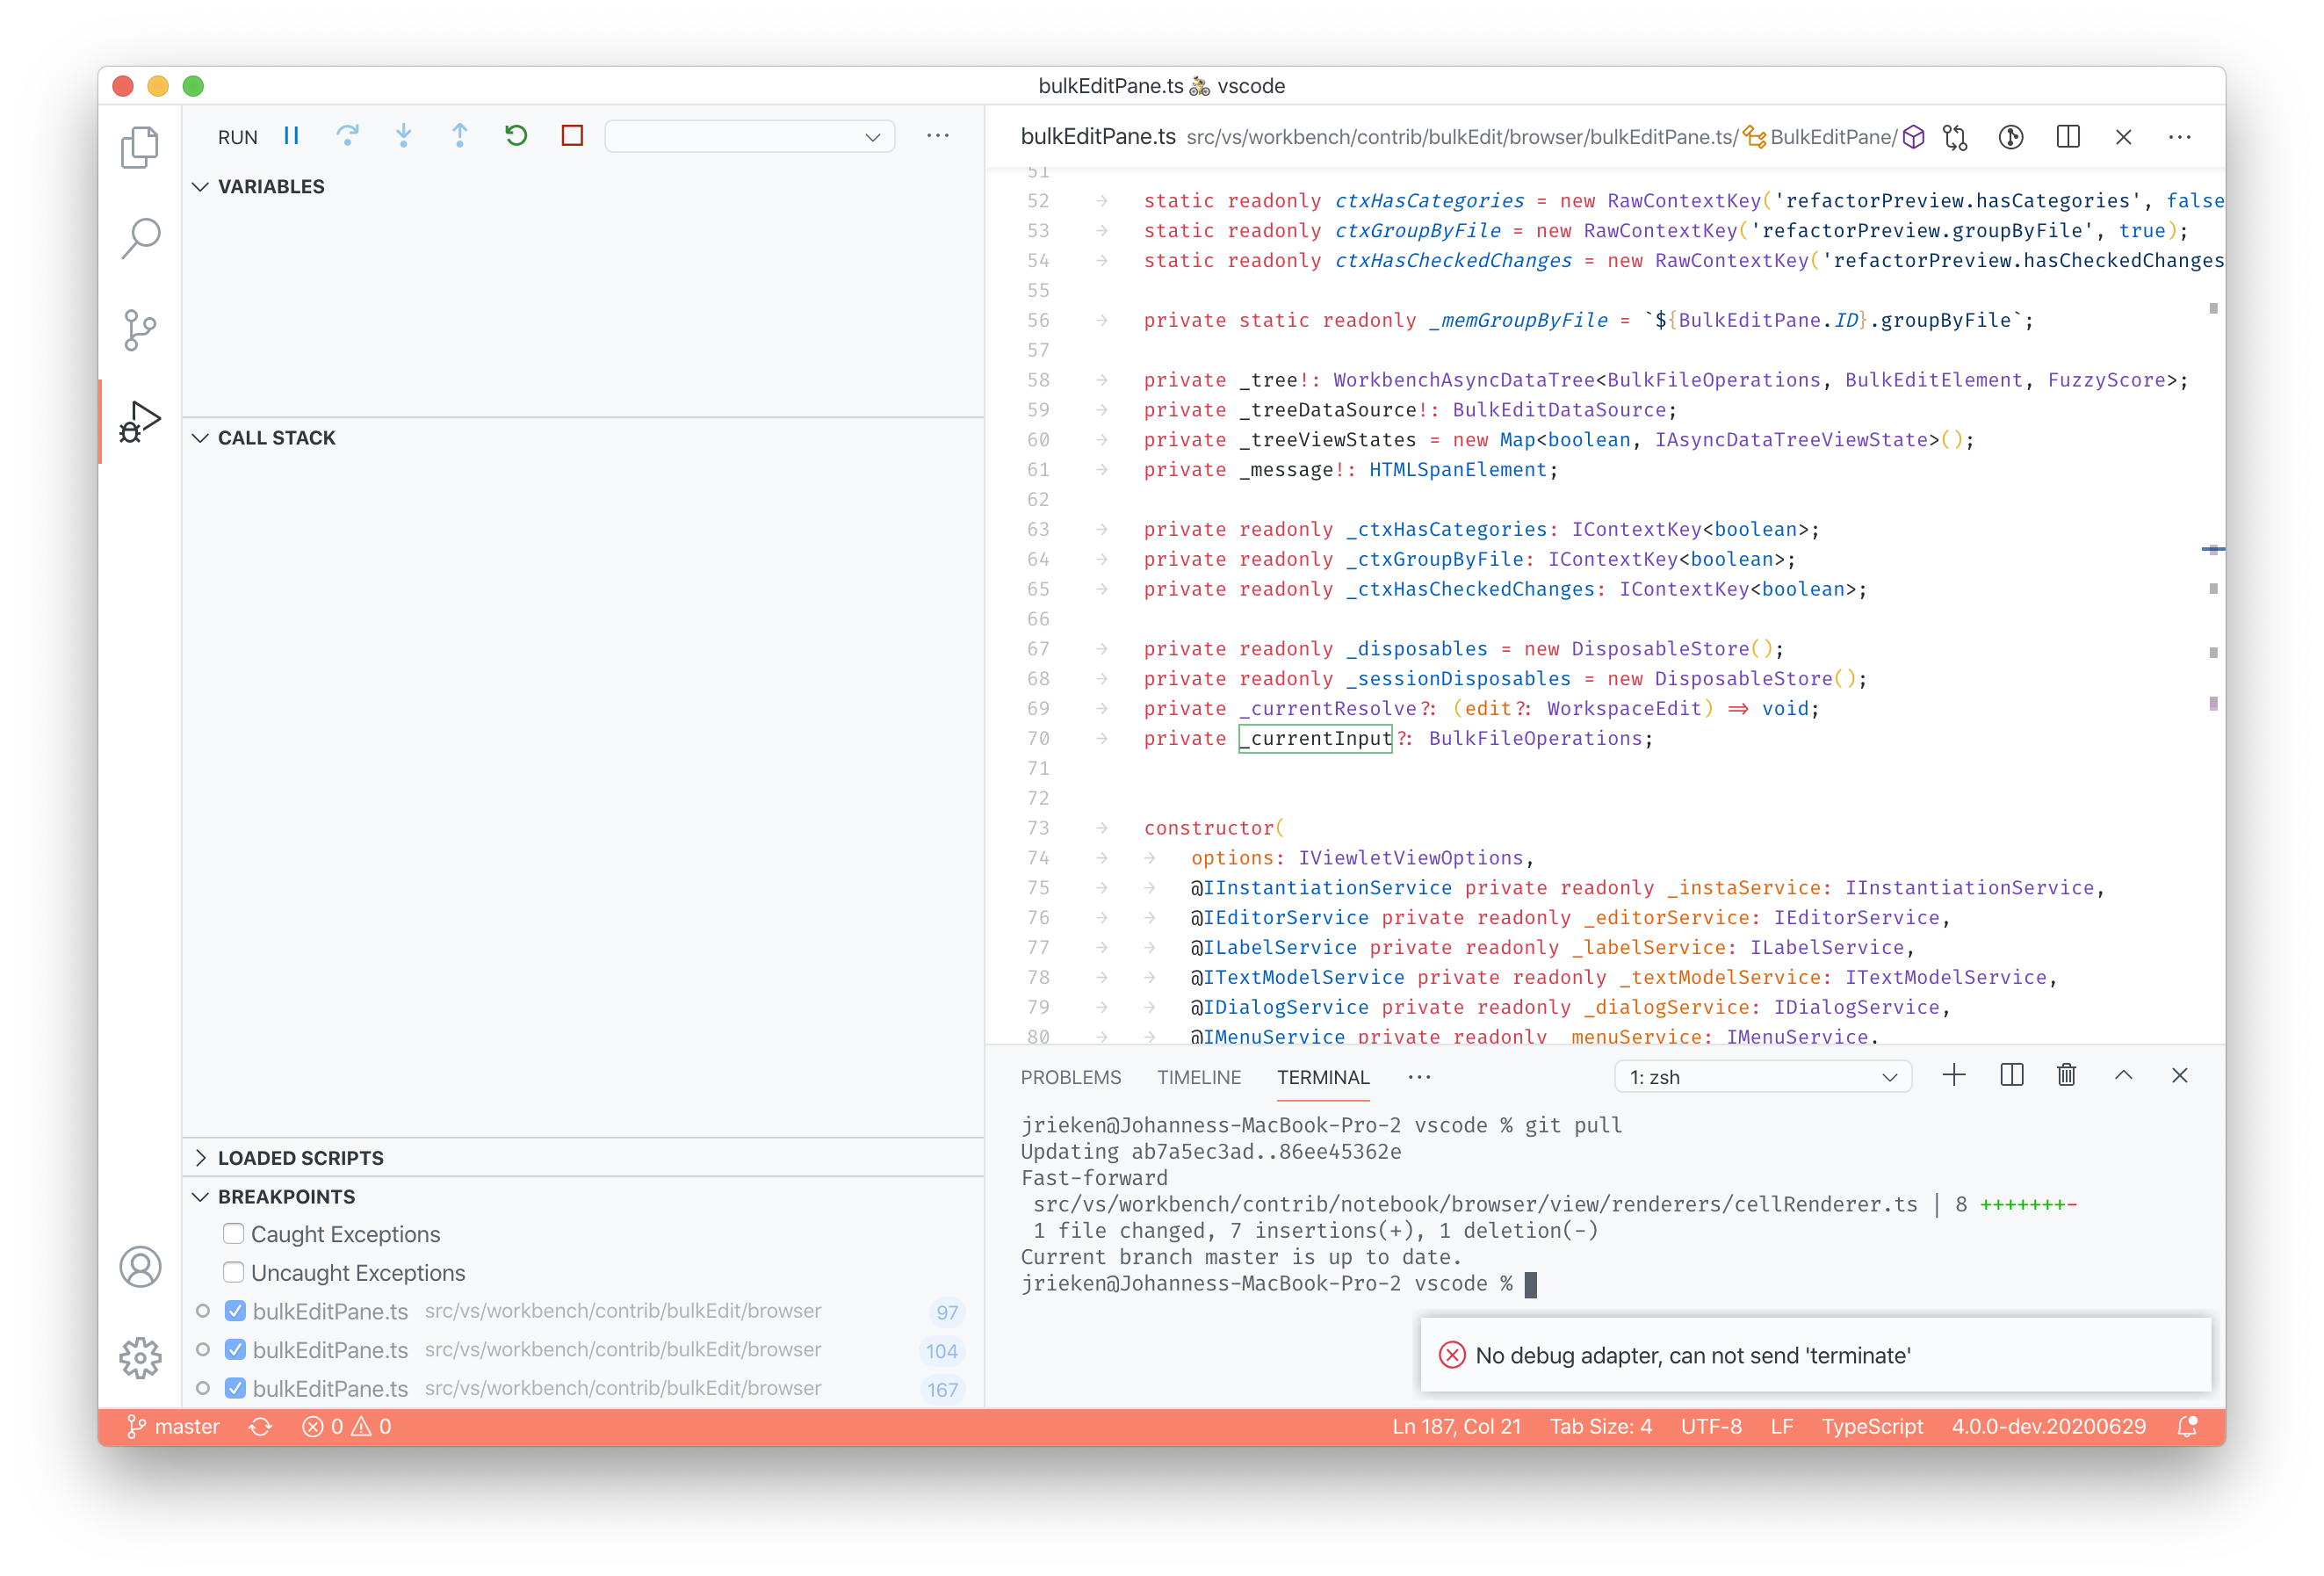
Task: Click the open timeline icon in editor toolbar
Action: (2011, 137)
